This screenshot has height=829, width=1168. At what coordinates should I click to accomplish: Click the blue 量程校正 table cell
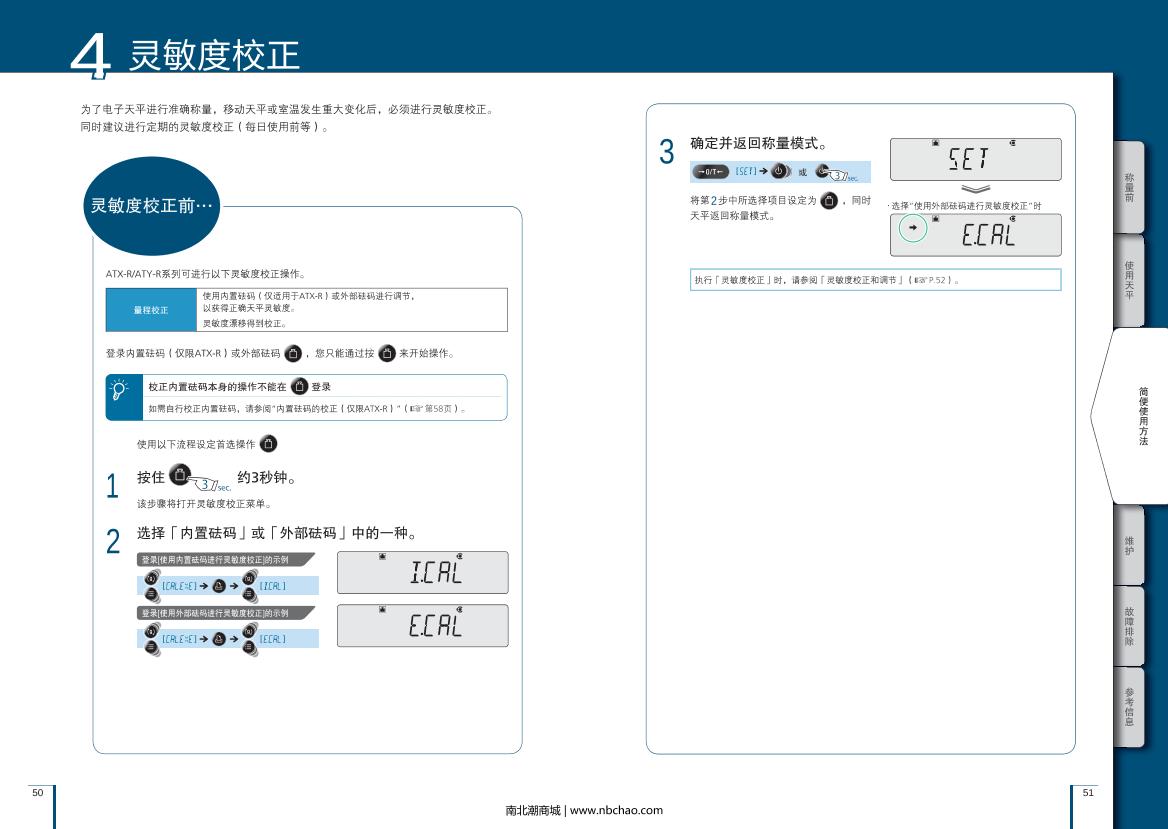click(x=152, y=310)
